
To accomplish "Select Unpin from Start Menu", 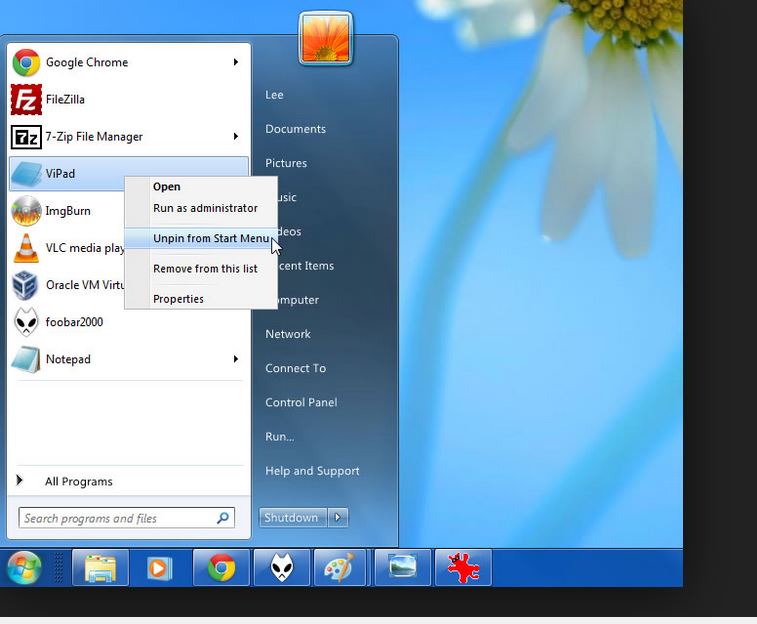I will coord(211,238).
